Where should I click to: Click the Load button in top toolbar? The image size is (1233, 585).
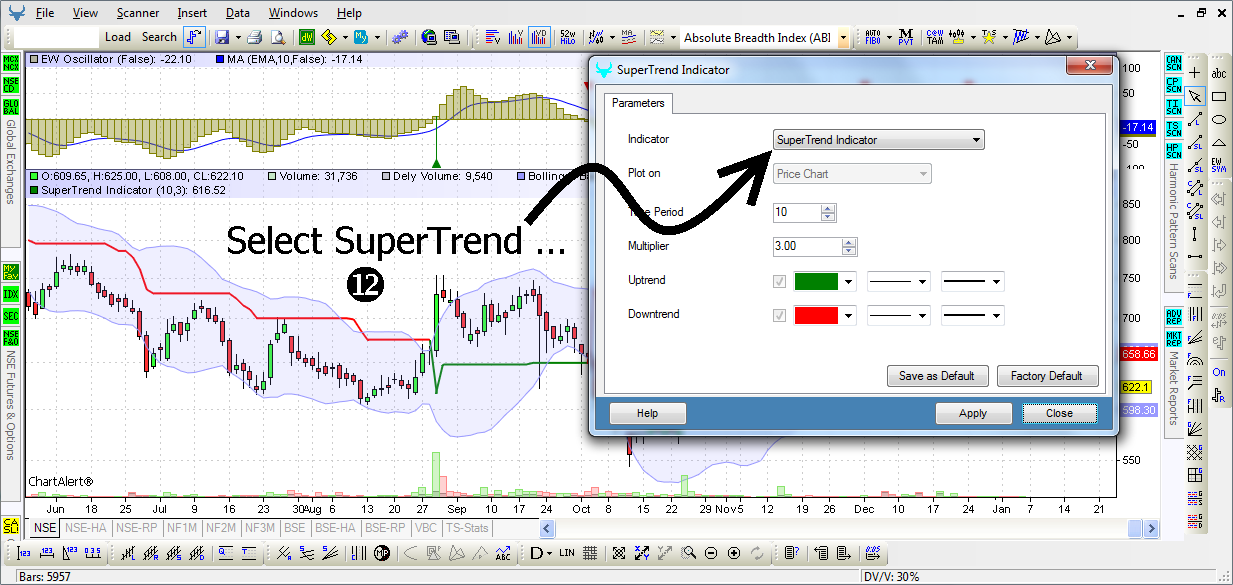point(118,37)
